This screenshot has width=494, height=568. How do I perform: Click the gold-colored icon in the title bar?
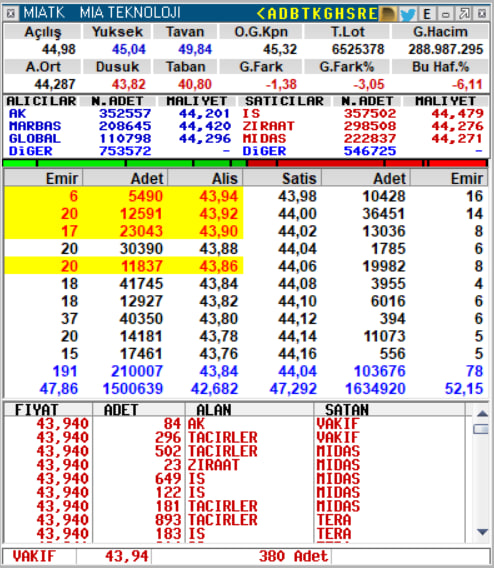pos(388,14)
